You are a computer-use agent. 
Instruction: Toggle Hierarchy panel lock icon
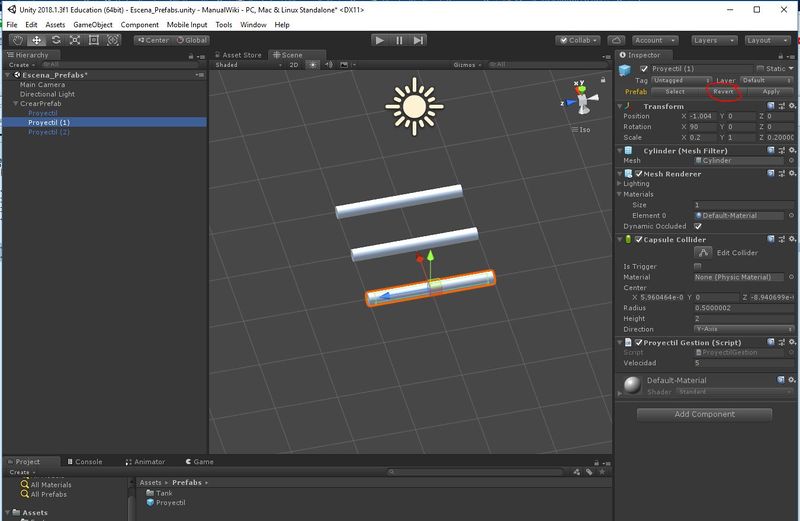tap(191, 56)
